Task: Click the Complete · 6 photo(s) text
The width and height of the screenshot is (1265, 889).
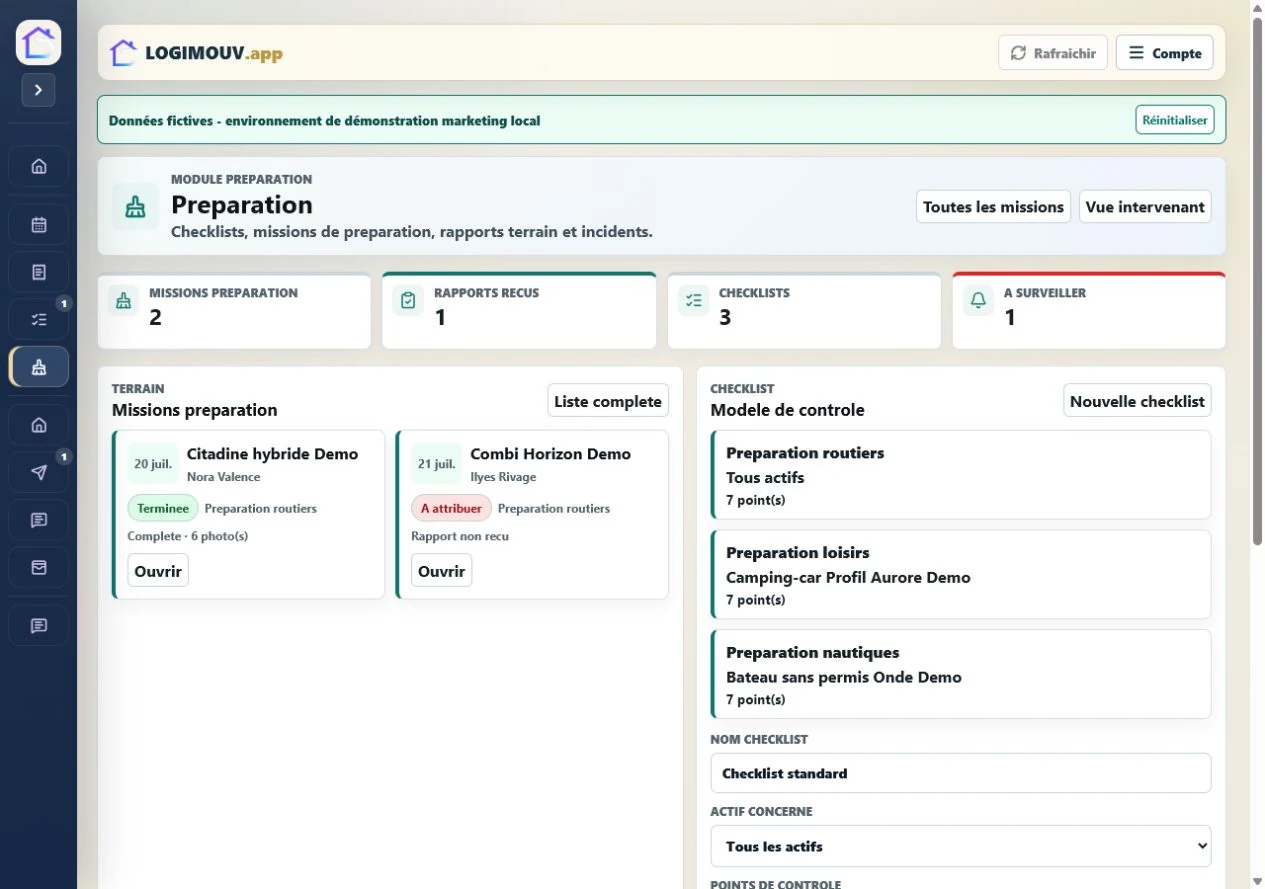Action: (x=188, y=536)
